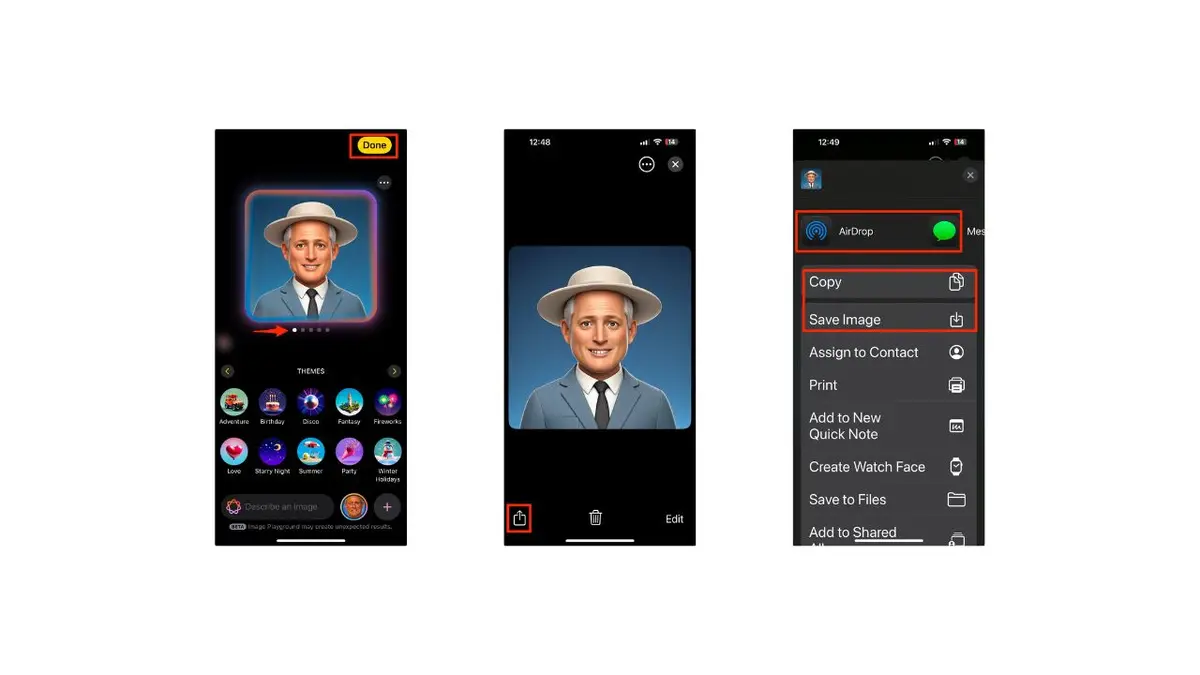Viewport: 1200px width, 675px height.
Task: Select the glowing generated portrait preview
Action: (311, 255)
